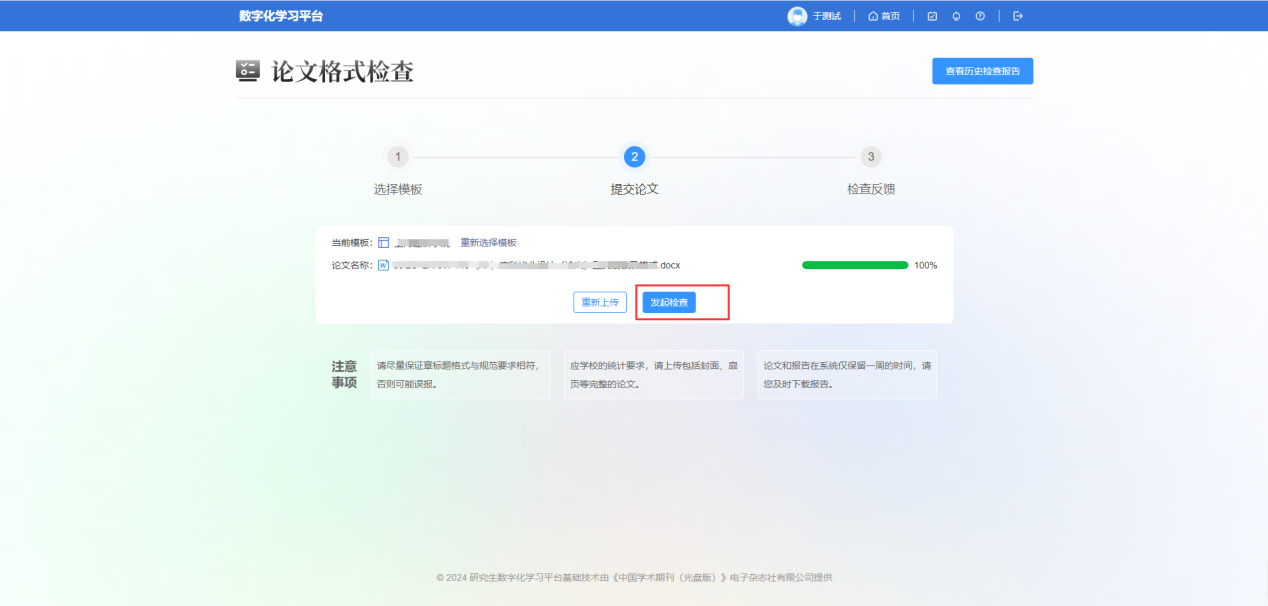Click the green upload progress bar
Screen dimensions: 1268x606
(x=855, y=265)
